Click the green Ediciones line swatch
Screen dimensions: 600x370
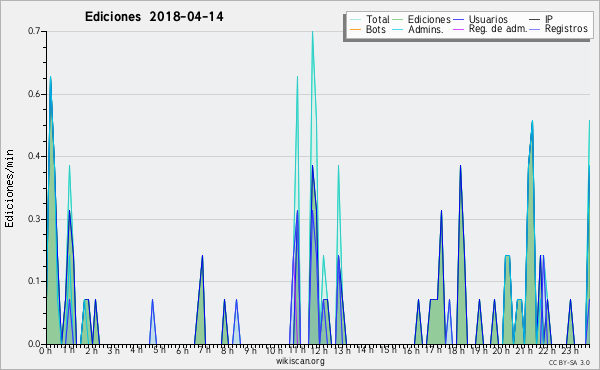click(x=398, y=20)
